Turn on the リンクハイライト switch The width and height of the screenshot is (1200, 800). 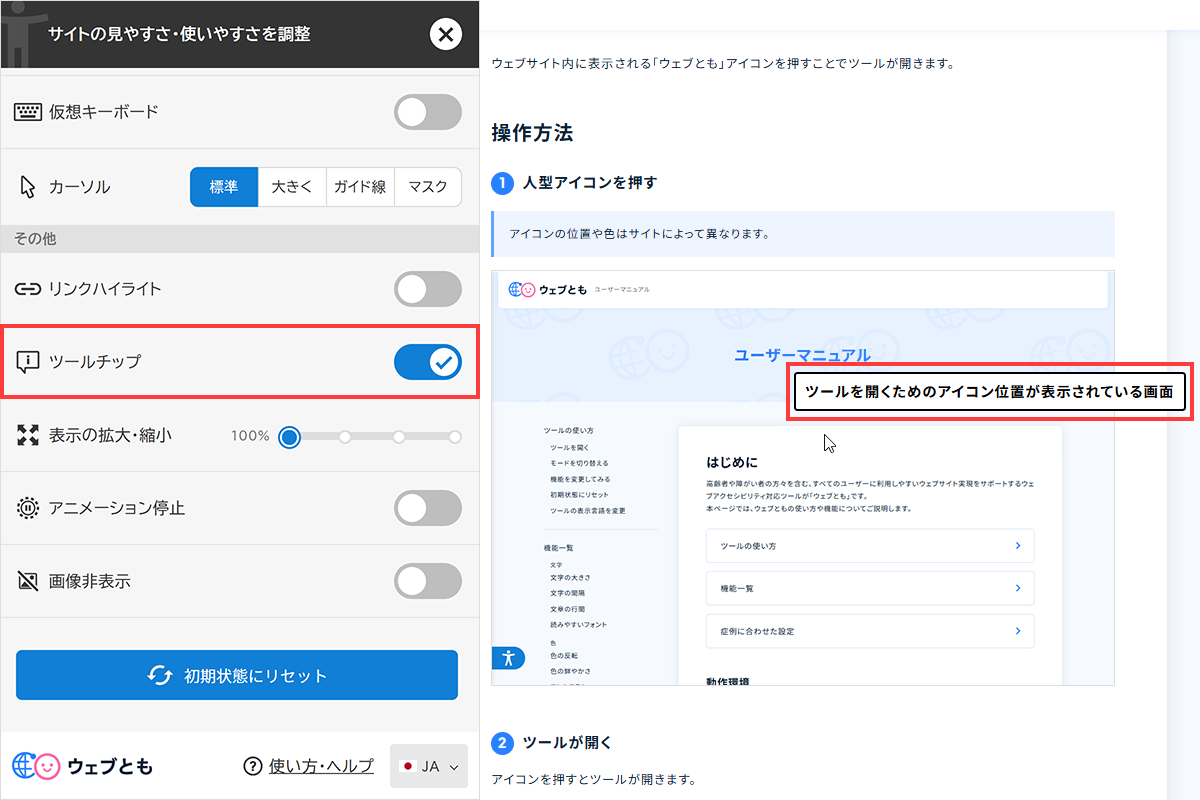428,289
